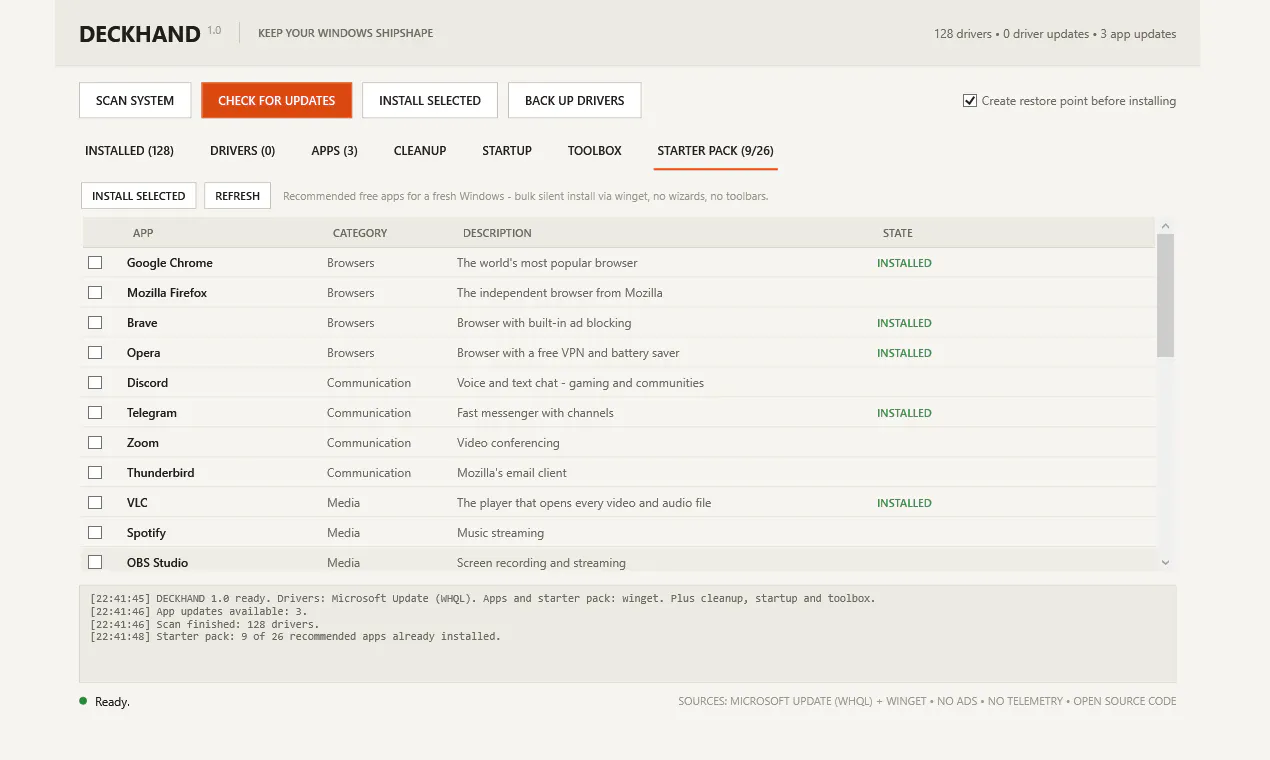The height and width of the screenshot is (760, 1270).
Task: Check the VLC checkbox
Action: (95, 503)
